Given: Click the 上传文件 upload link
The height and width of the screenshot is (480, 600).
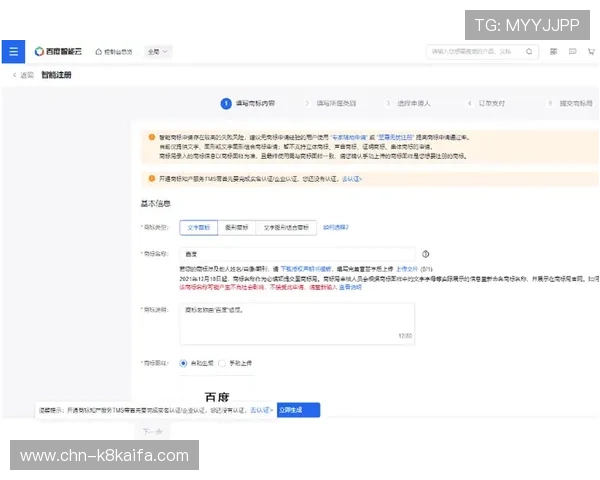Looking at the screenshot, I should click(x=407, y=269).
